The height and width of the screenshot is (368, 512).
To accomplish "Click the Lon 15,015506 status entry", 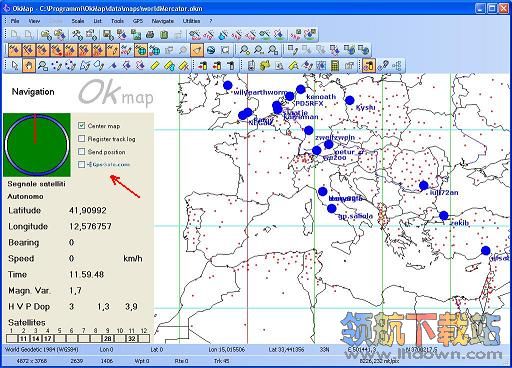I will click(227, 349).
